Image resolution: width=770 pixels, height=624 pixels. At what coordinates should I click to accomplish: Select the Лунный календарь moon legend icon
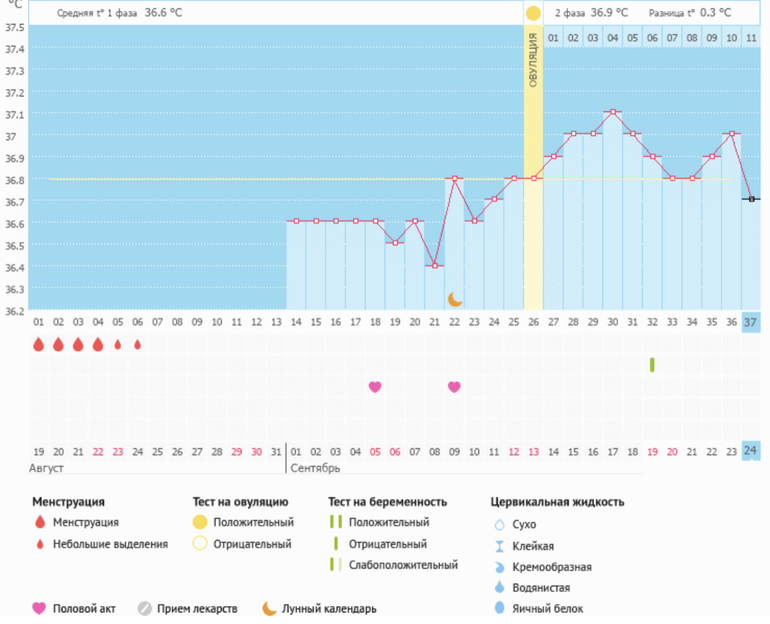(270, 608)
